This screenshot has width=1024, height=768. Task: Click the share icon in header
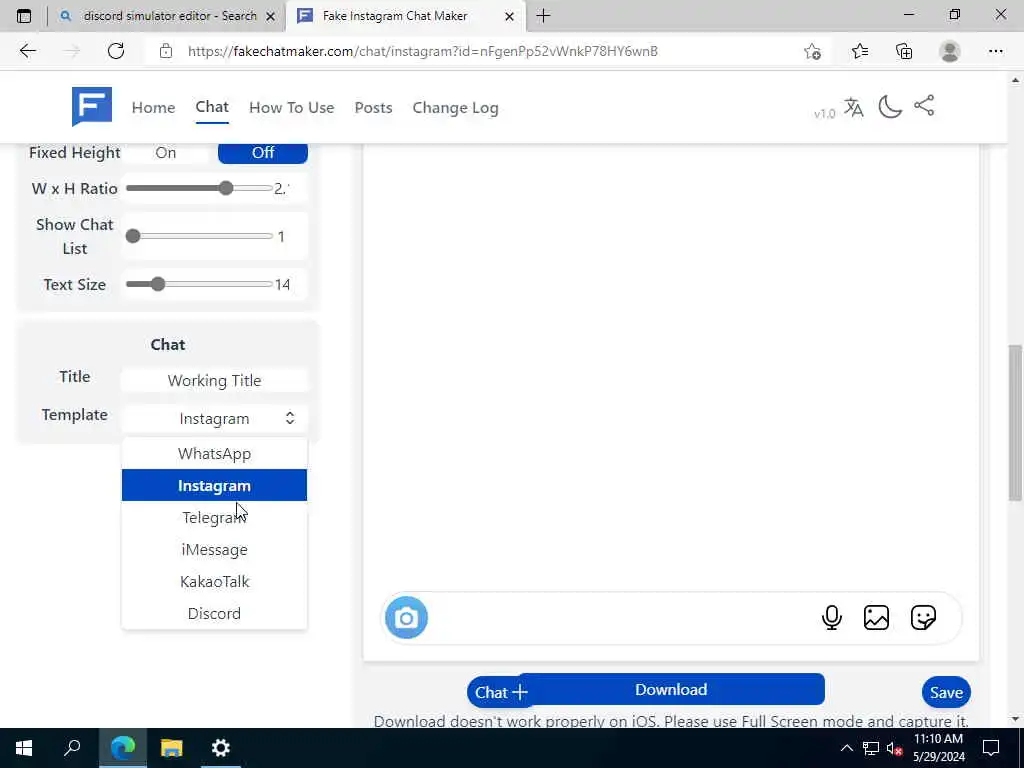click(924, 106)
